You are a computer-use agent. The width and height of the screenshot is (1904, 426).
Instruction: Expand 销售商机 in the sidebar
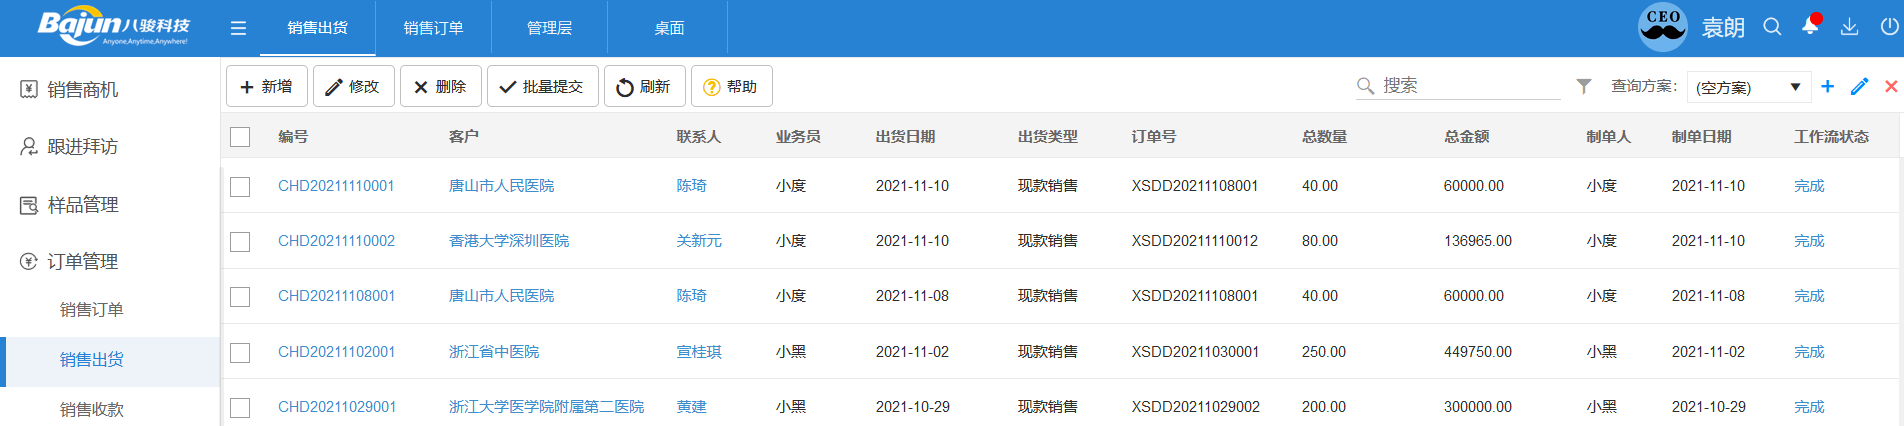point(82,90)
